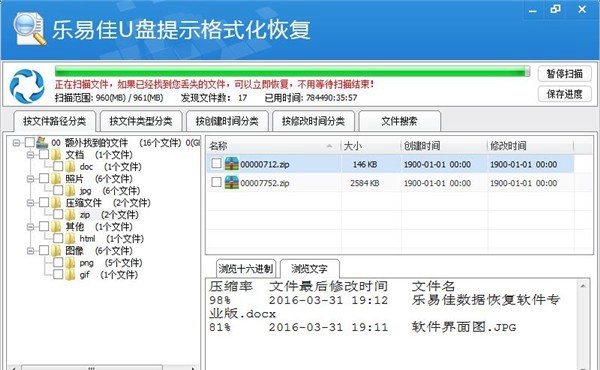
Task: Check the box for 00000712.zip
Action: [x=216, y=163]
